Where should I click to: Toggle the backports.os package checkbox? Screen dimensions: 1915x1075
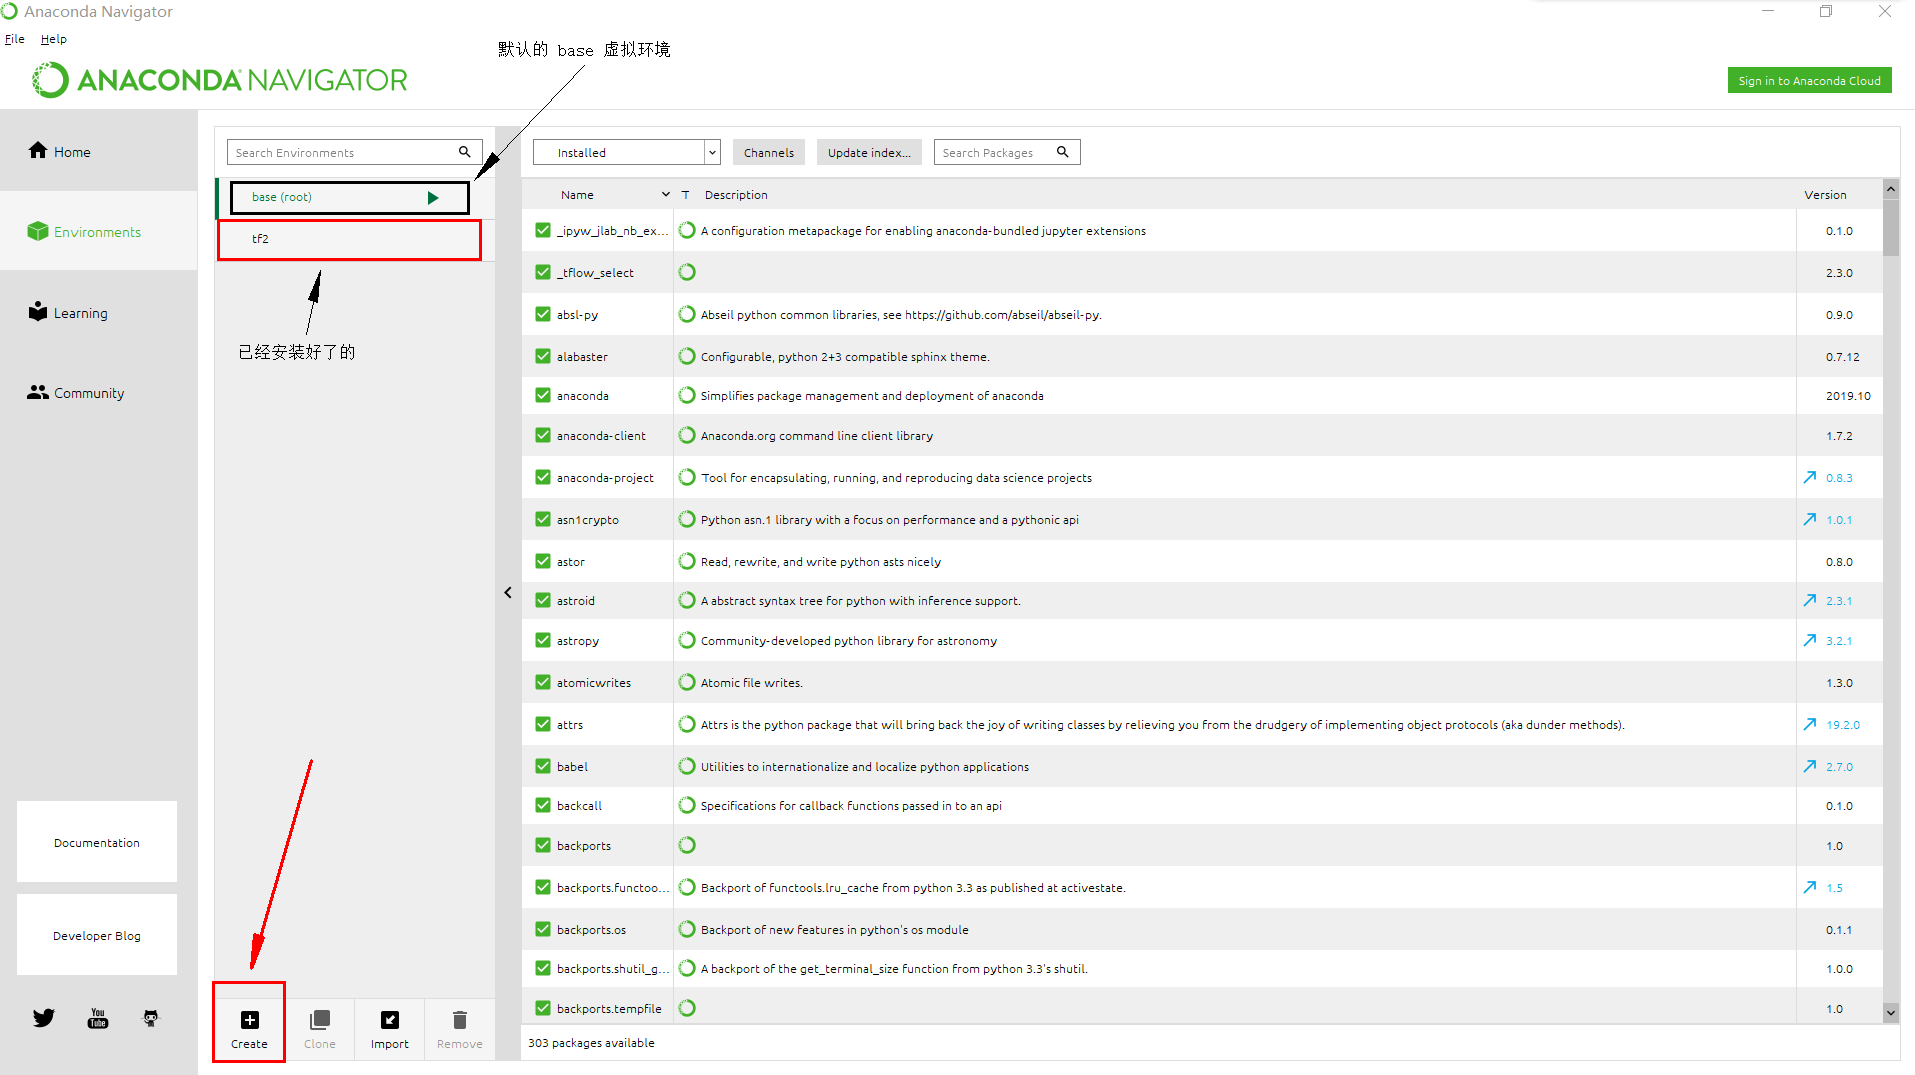click(x=543, y=930)
